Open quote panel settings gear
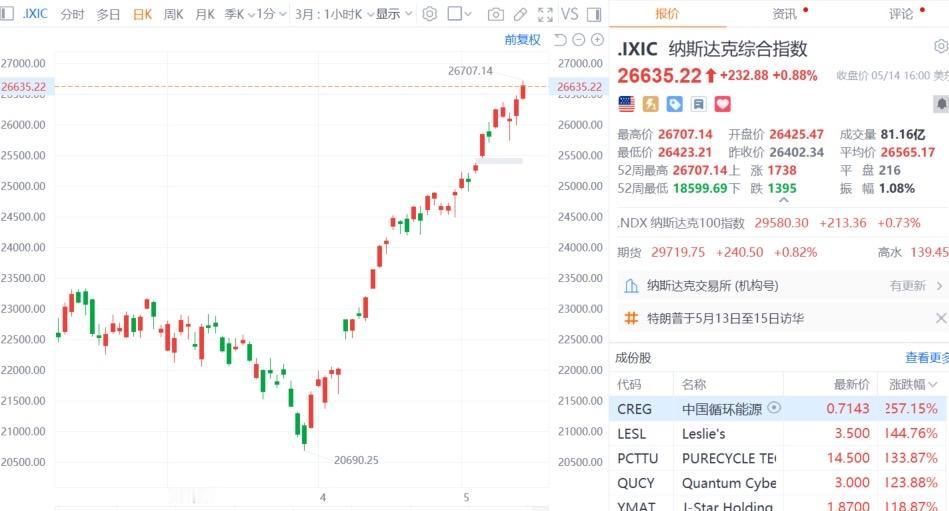Image resolution: width=949 pixels, height=511 pixels. [x=941, y=46]
